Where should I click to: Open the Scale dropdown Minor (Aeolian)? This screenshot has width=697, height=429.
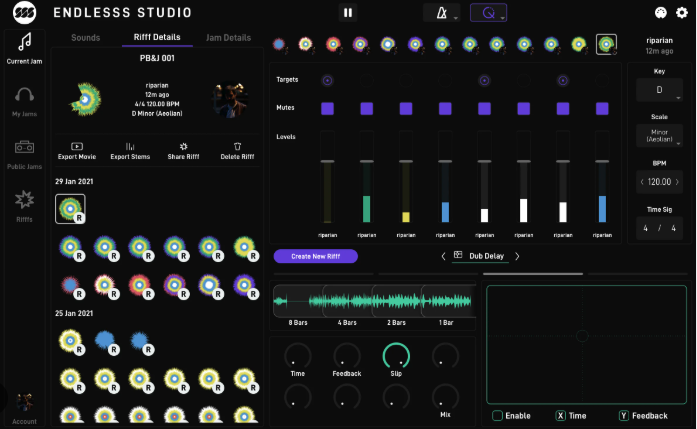click(x=660, y=136)
